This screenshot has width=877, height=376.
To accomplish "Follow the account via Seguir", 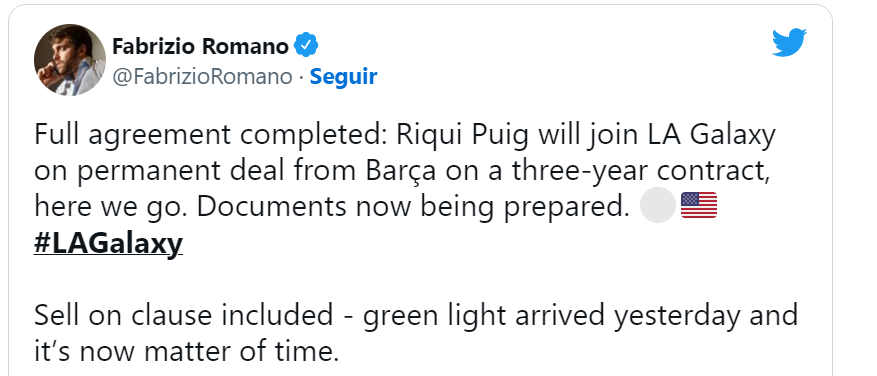I will pyautogui.click(x=343, y=77).
